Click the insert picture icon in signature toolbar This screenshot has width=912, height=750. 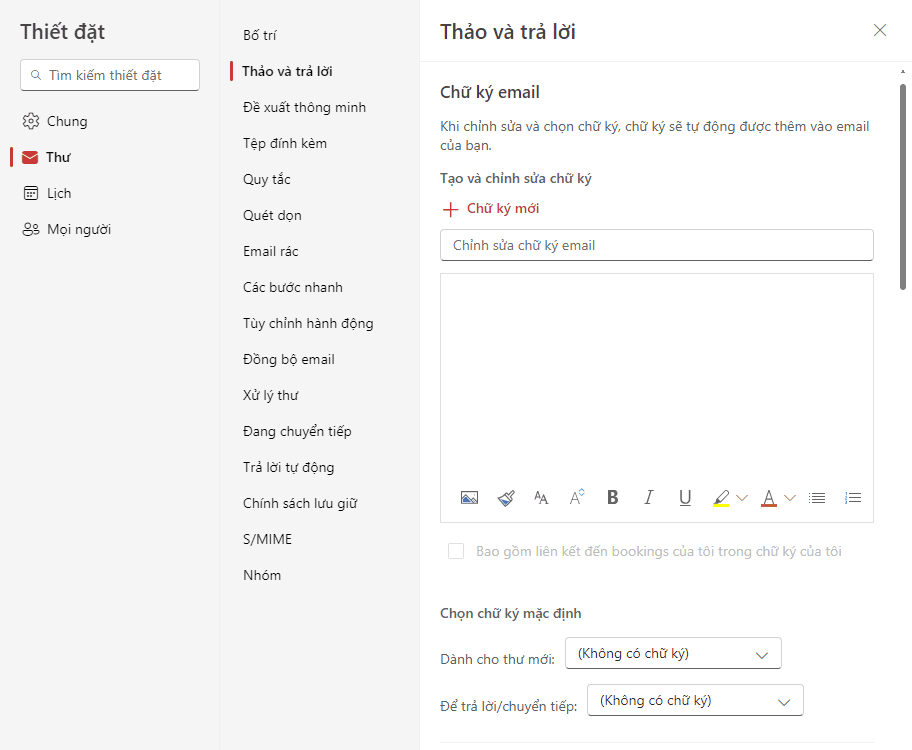coord(469,498)
